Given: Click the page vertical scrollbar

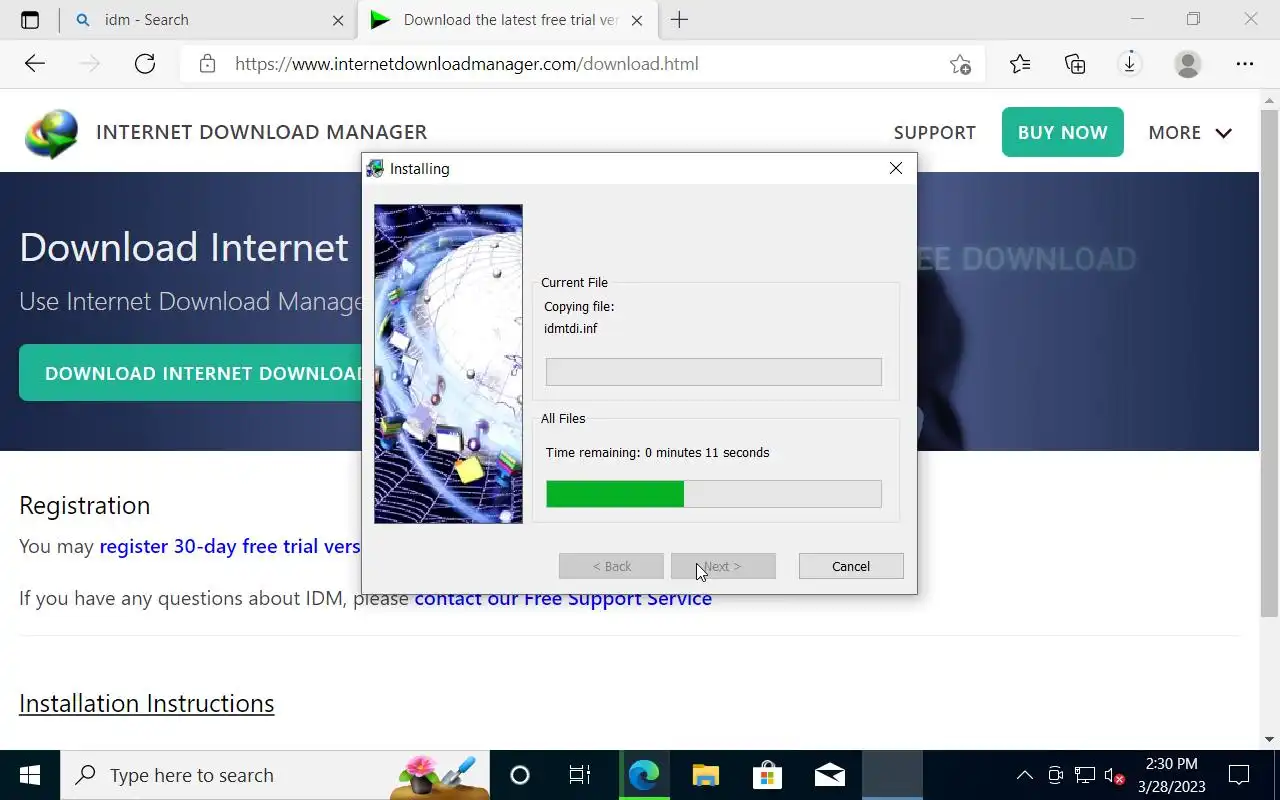Looking at the screenshot, I should (x=1270, y=365).
